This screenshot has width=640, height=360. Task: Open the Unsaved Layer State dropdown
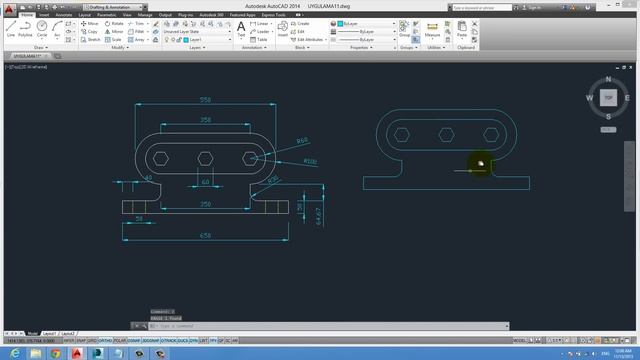tap(197, 31)
